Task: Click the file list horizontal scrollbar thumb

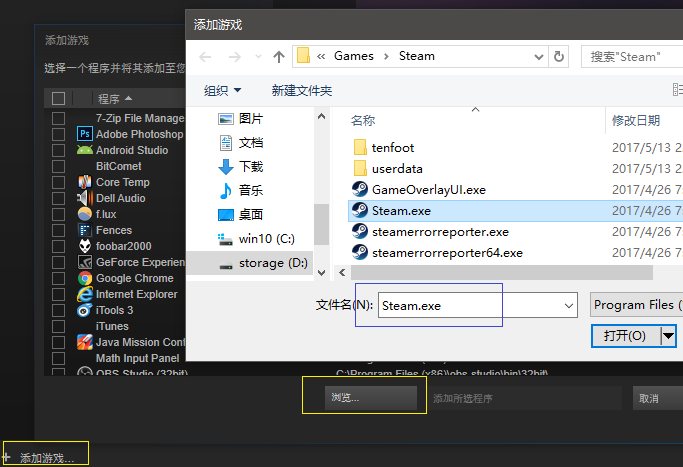Action: click(502, 273)
